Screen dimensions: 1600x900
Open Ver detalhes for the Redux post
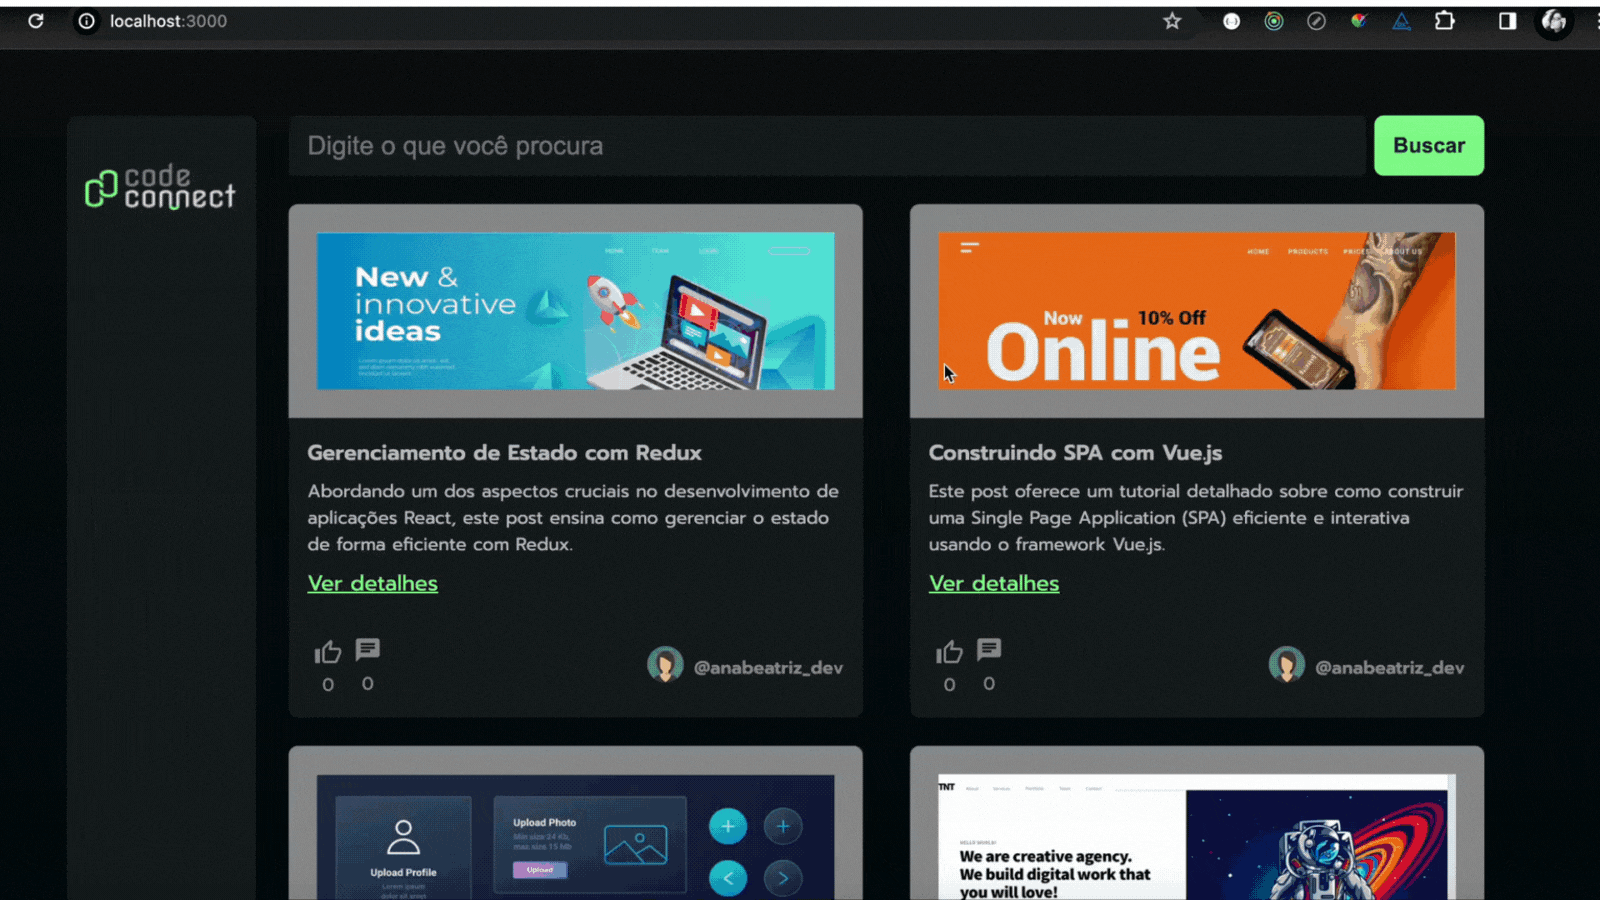click(x=373, y=583)
